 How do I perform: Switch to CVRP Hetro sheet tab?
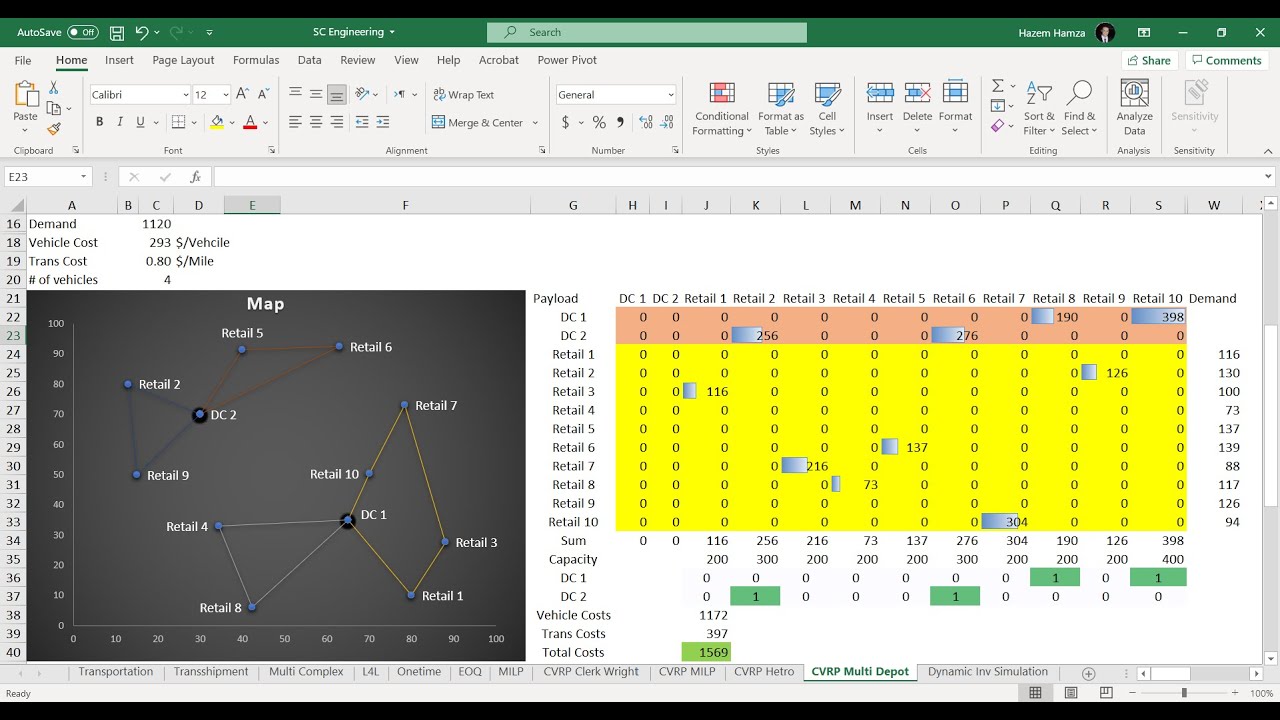click(x=764, y=672)
